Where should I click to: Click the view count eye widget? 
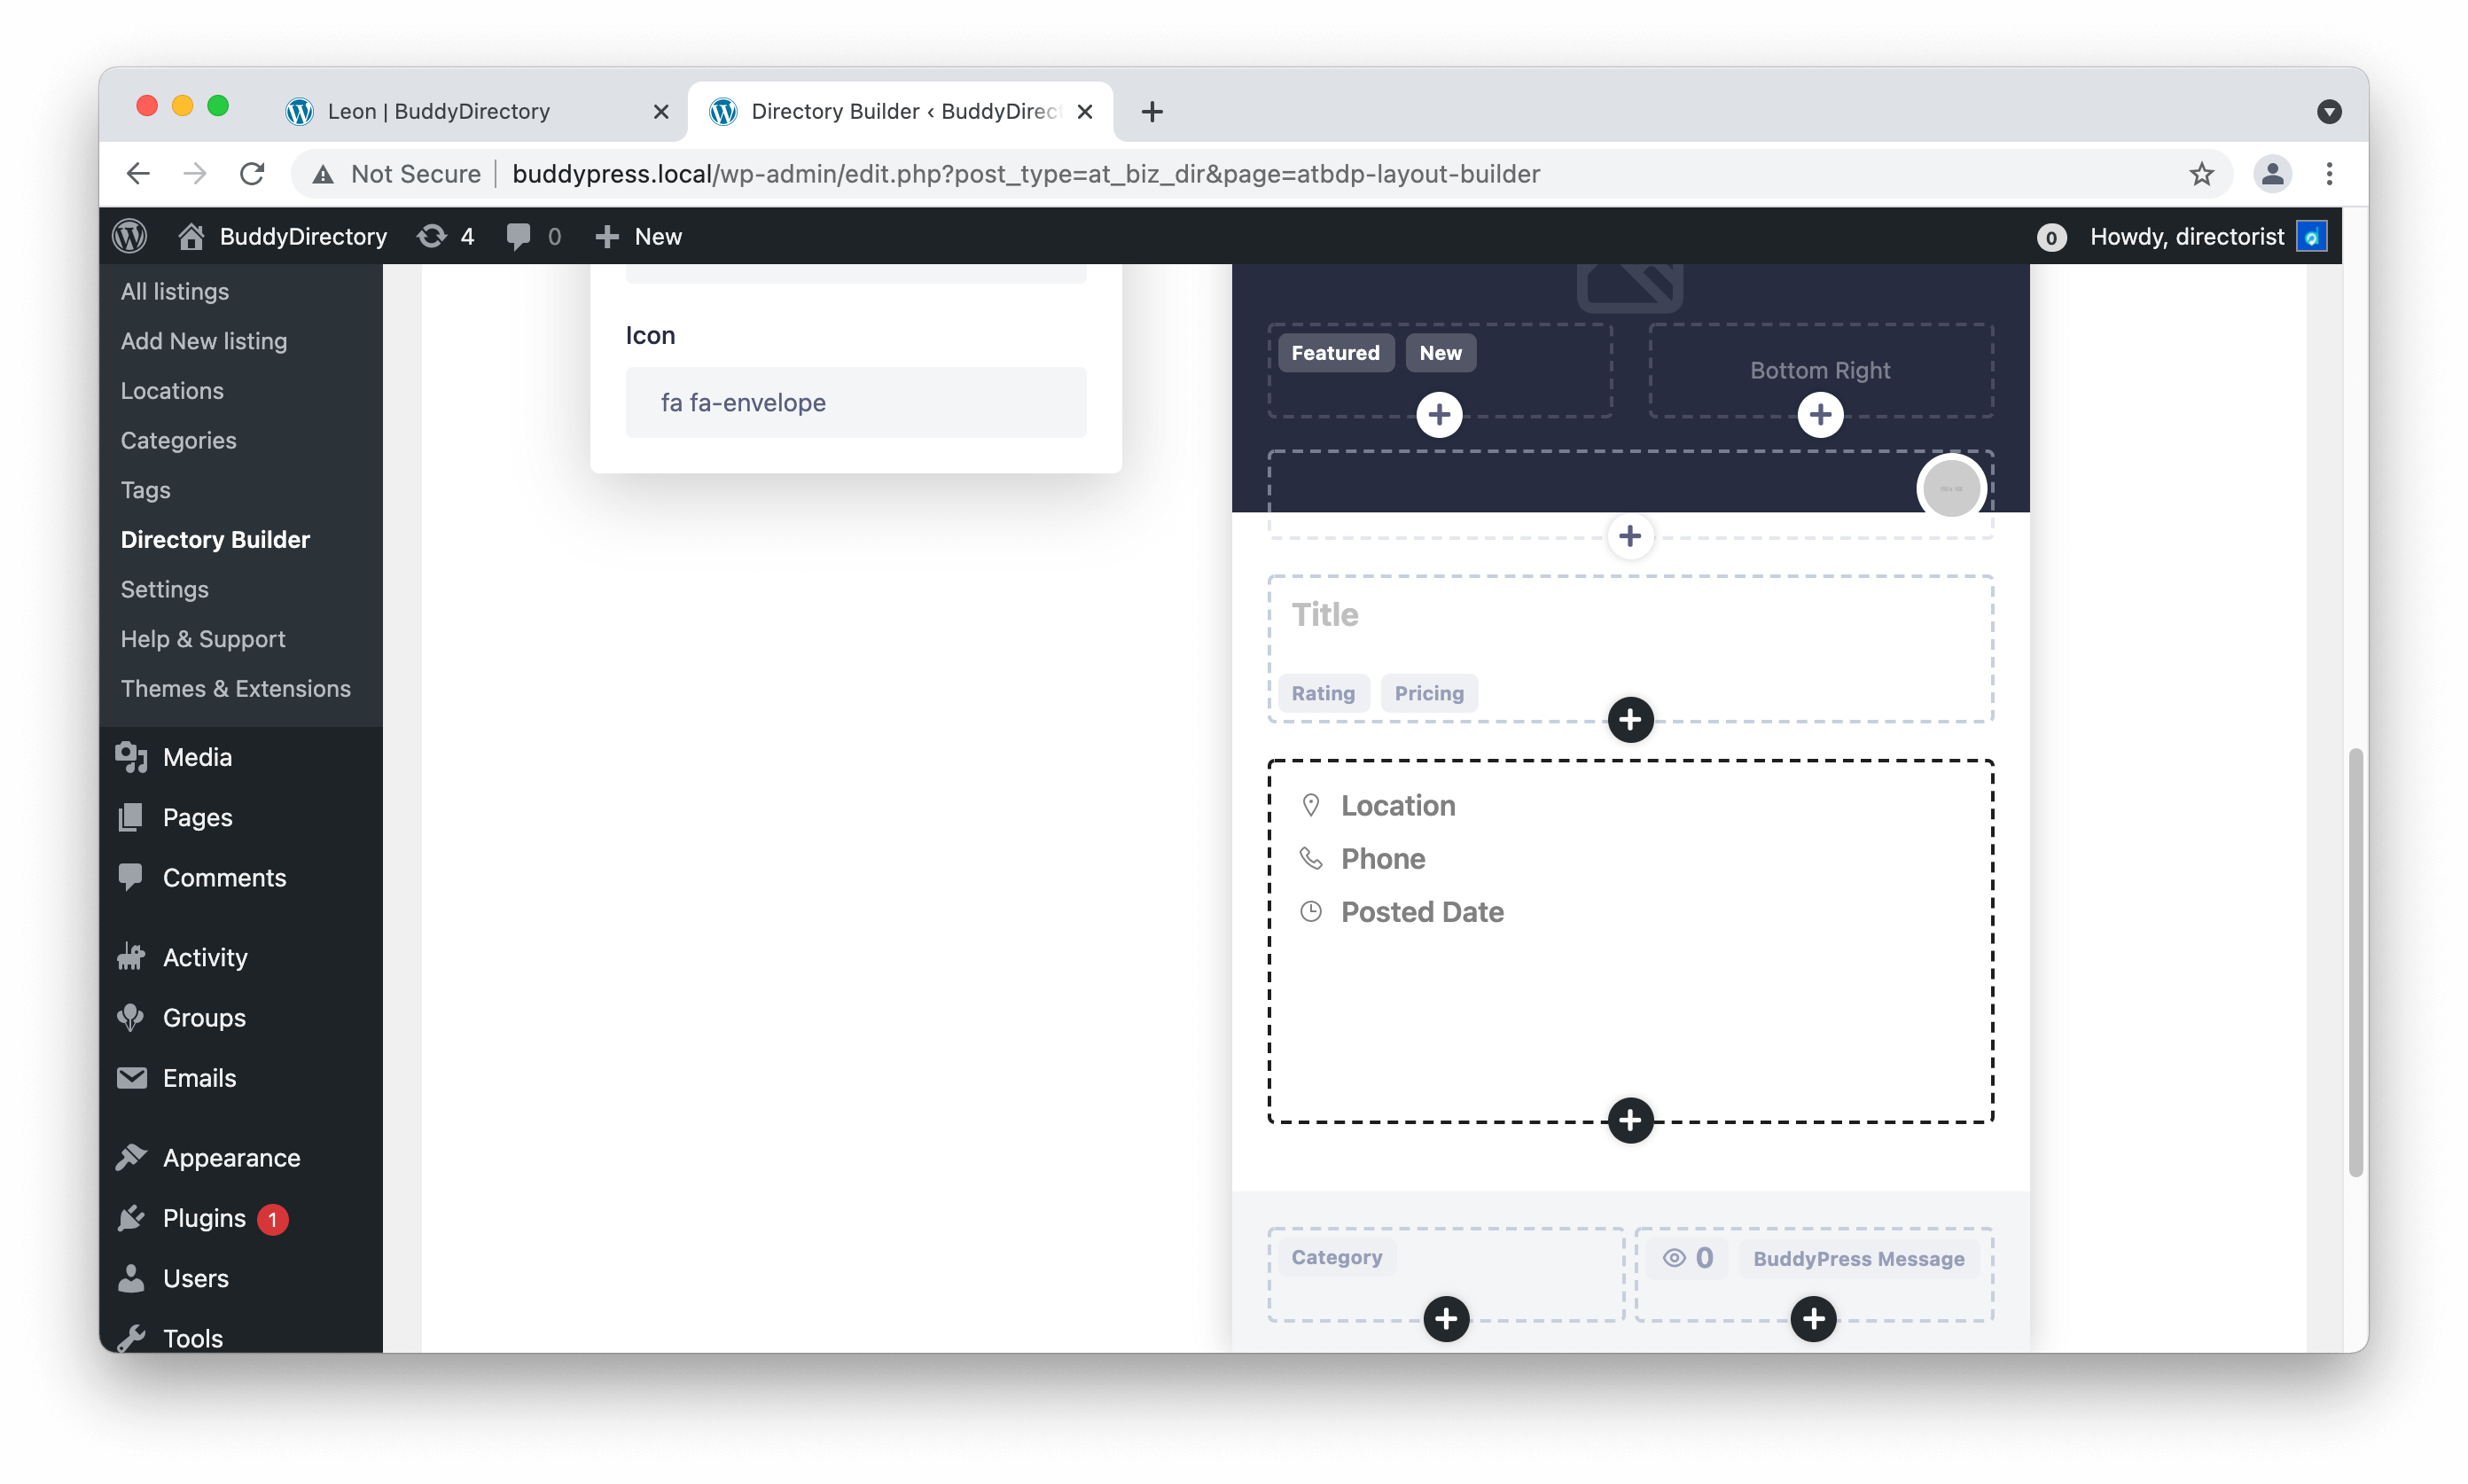(1688, 1257)
